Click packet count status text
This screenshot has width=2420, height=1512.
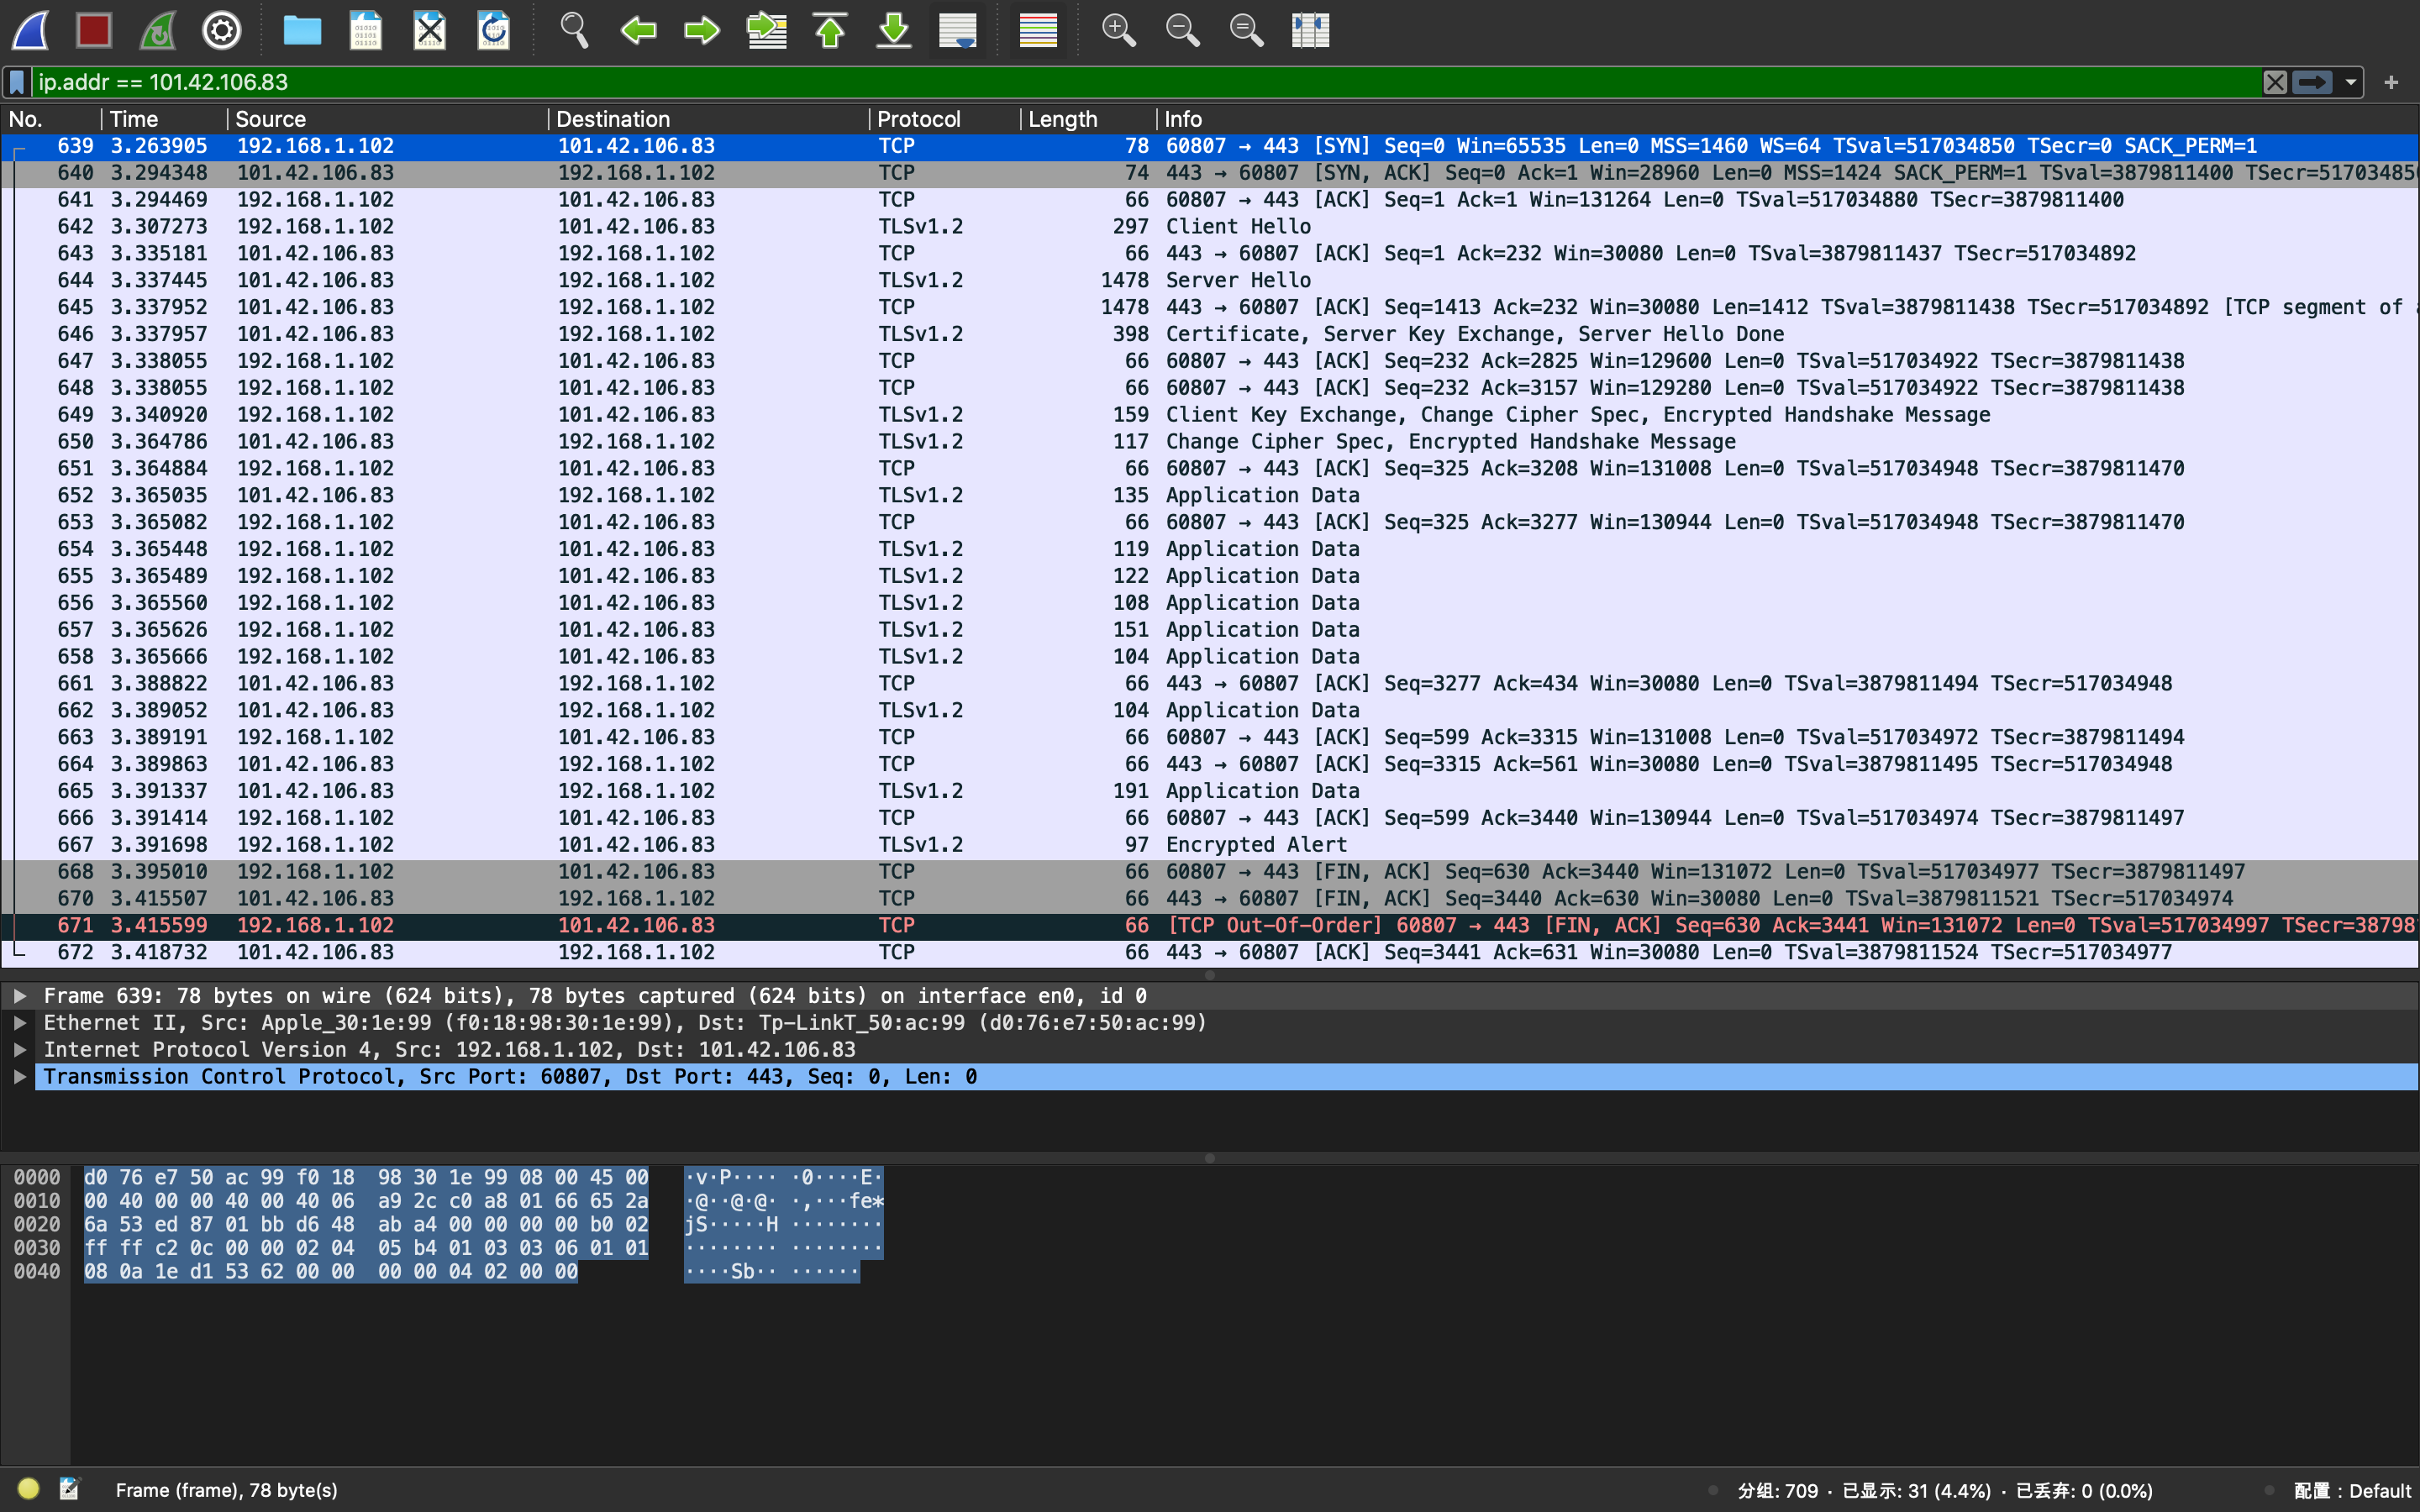point(1945,1491)
